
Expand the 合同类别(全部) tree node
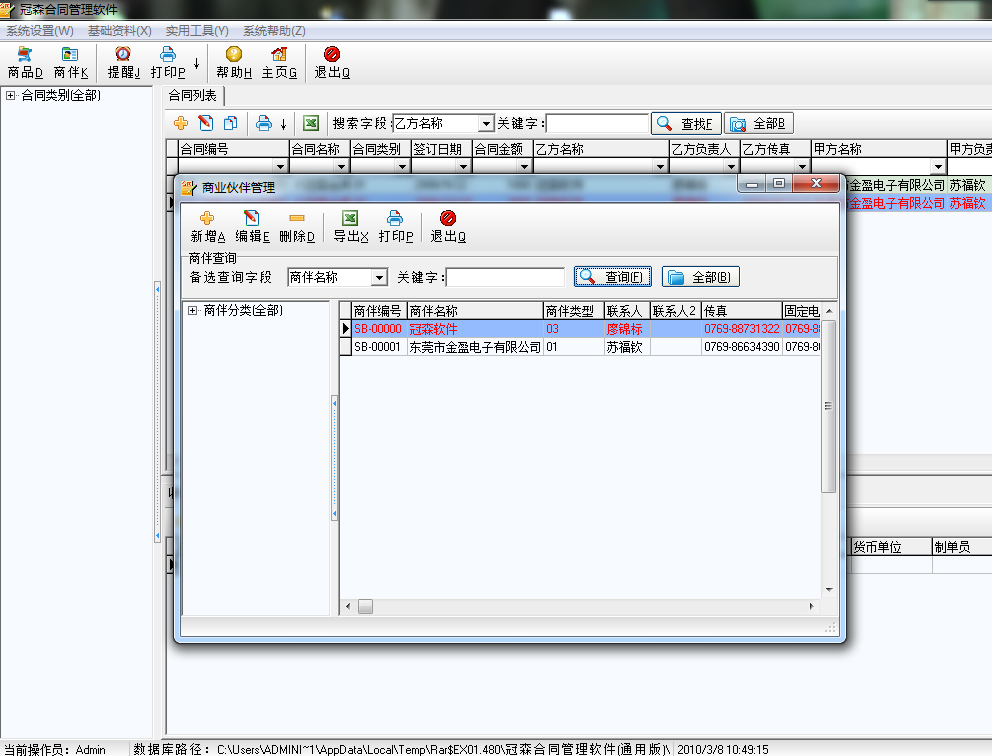(x=10, y=96)
